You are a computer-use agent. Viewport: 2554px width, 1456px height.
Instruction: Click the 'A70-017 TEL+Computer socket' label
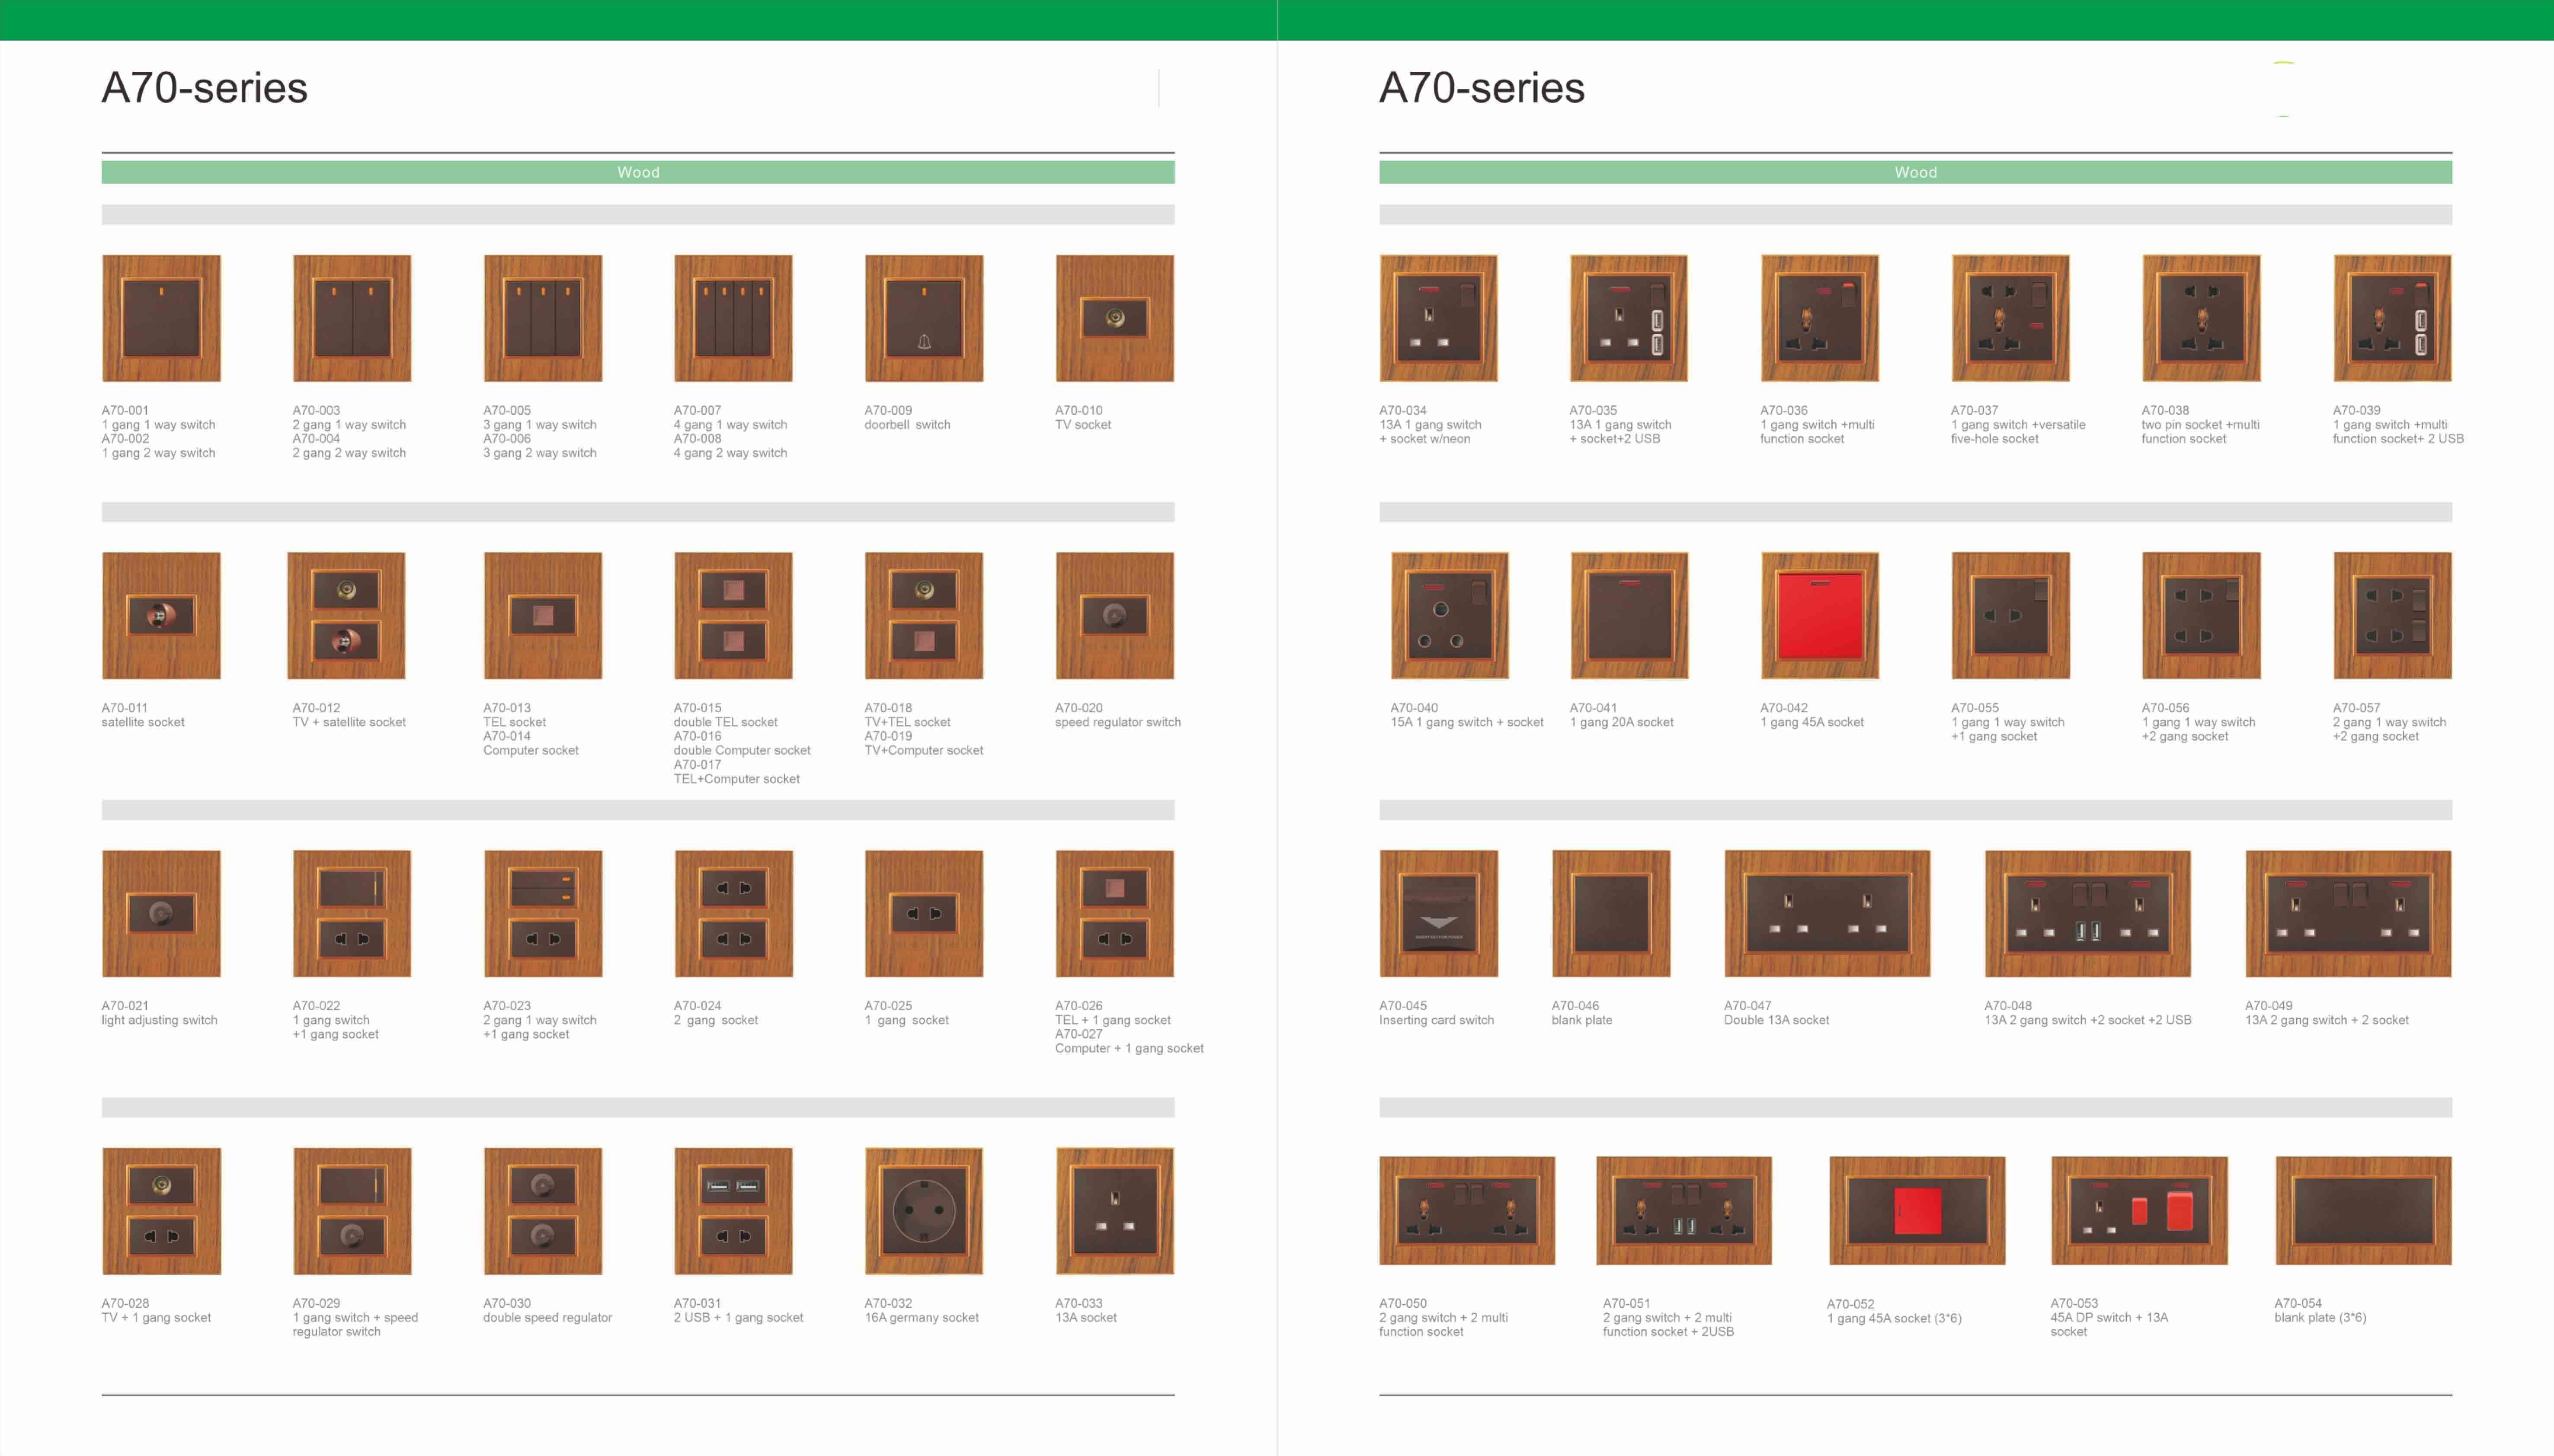coord(737,772)
